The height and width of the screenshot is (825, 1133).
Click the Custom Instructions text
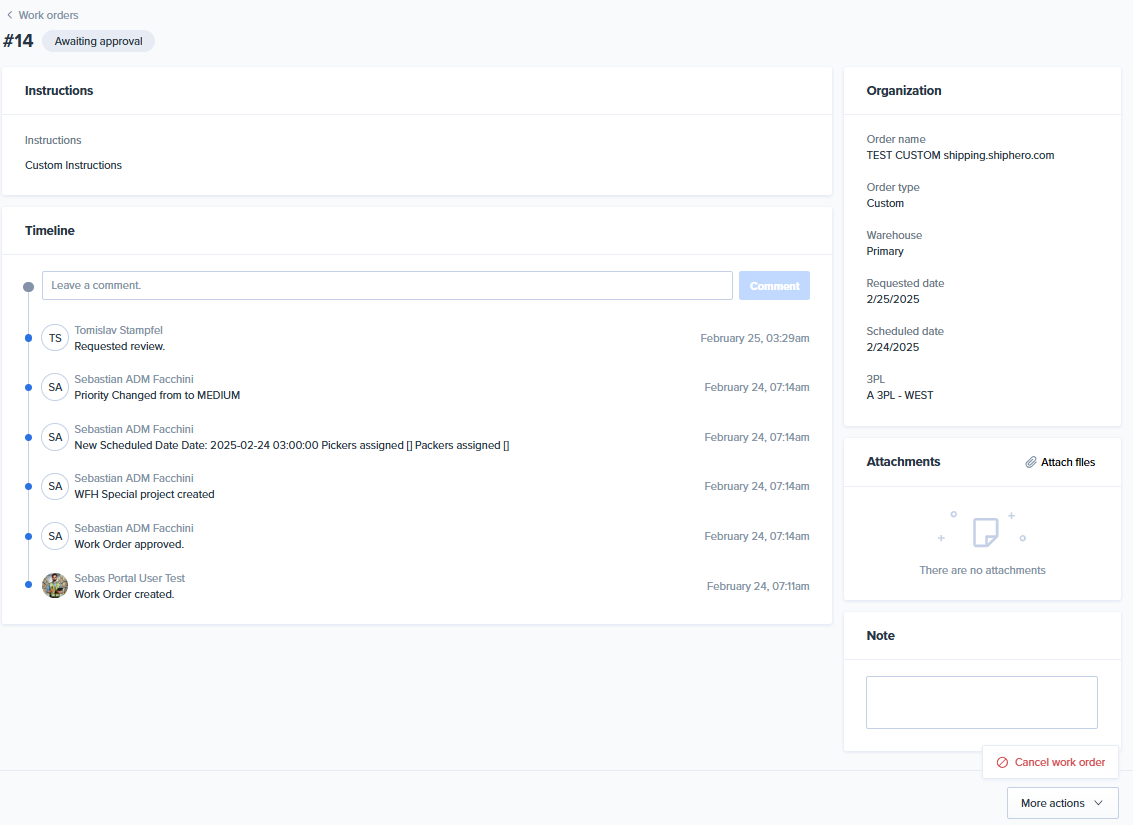(74, 165)
